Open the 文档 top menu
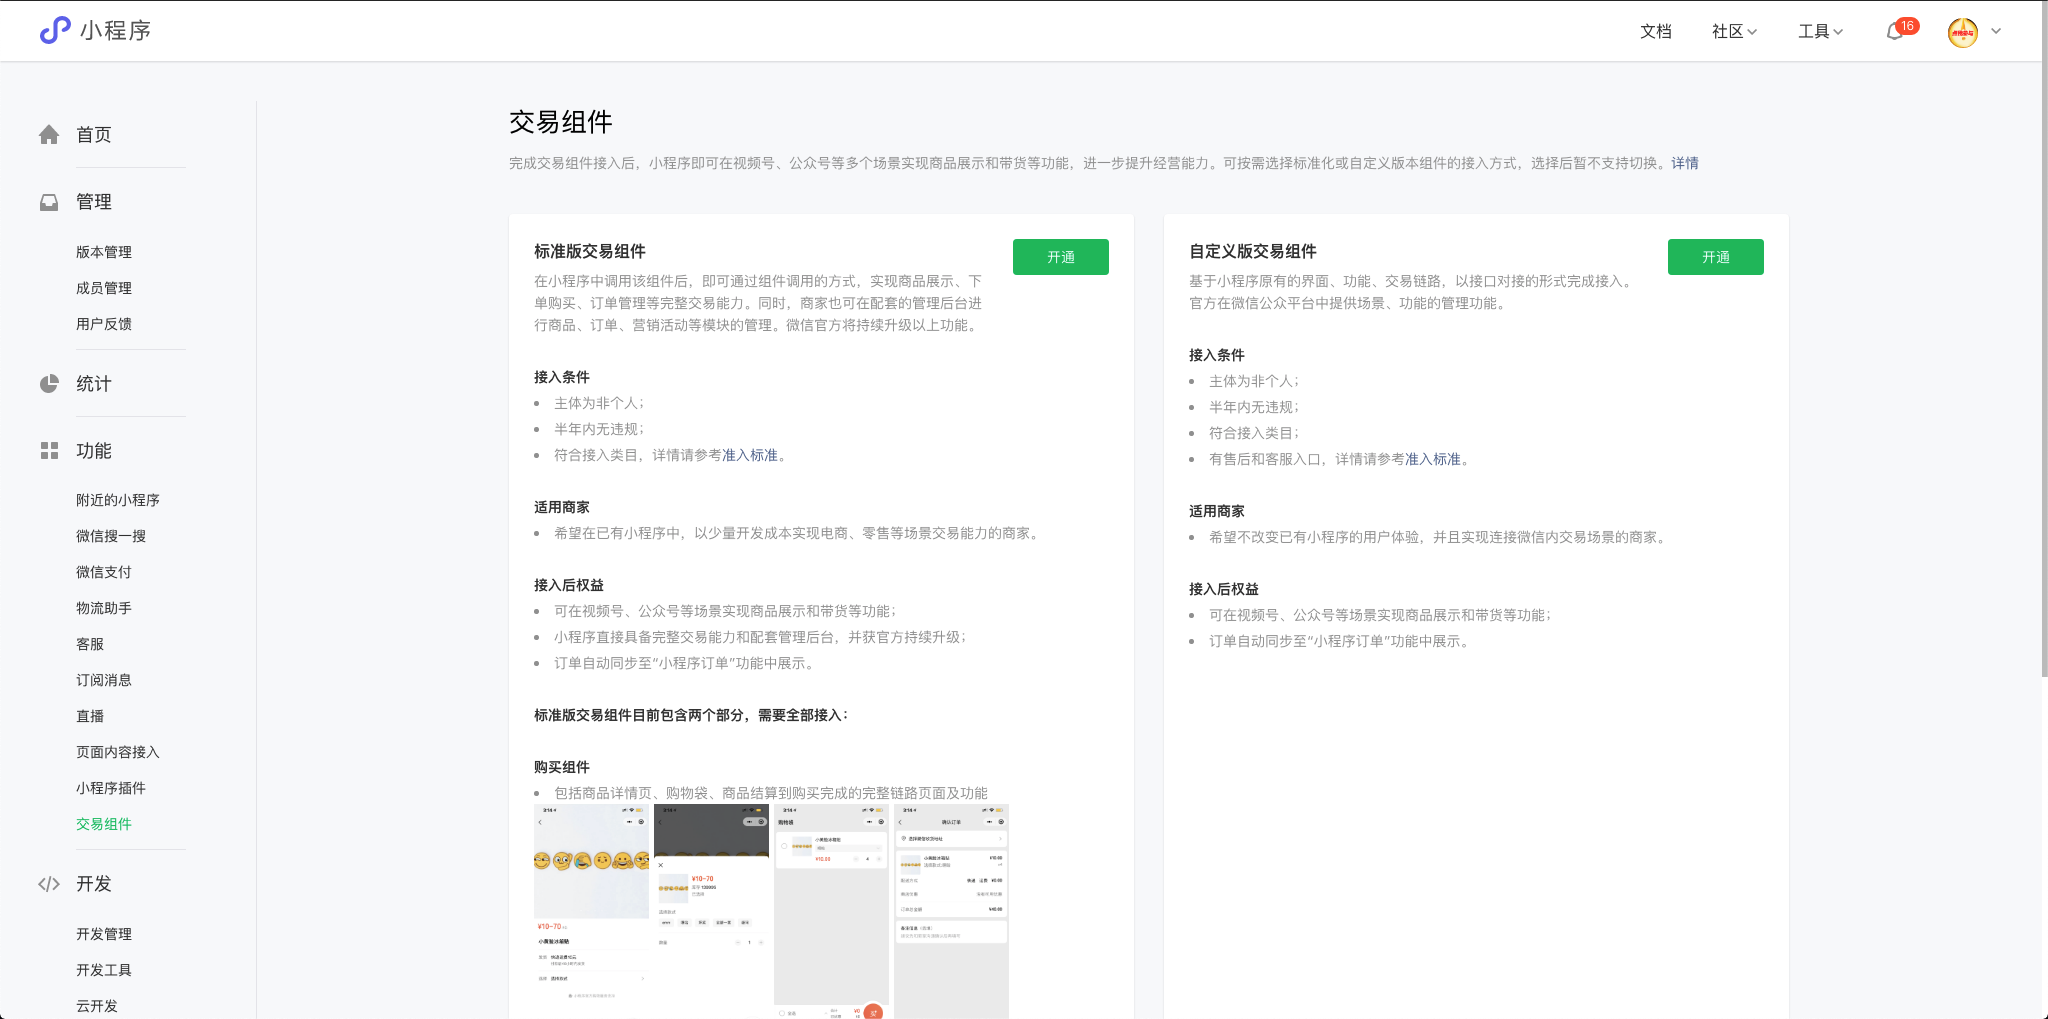This screenshot has width=2048, height=1019. 1656,32
